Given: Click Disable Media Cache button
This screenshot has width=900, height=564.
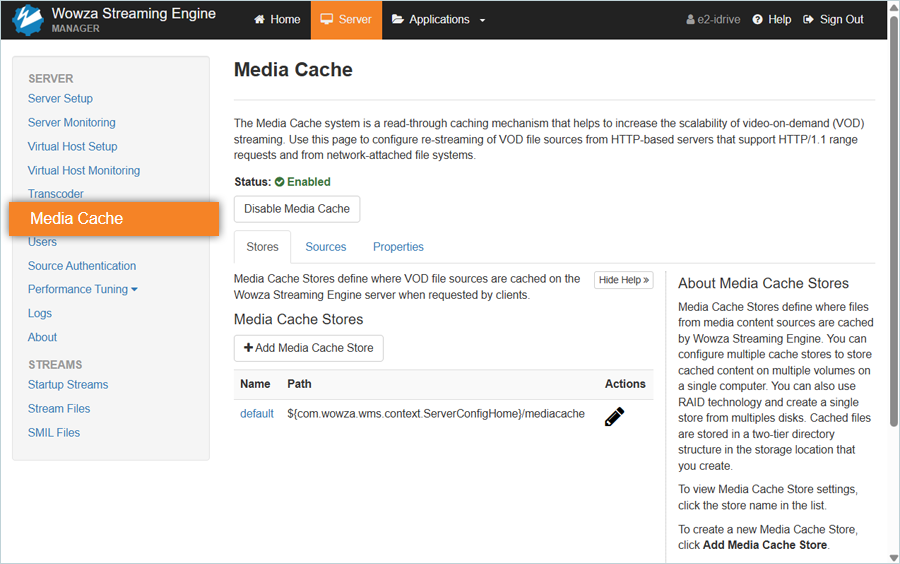Looking at the screenshot, I should tap(297, 209).
